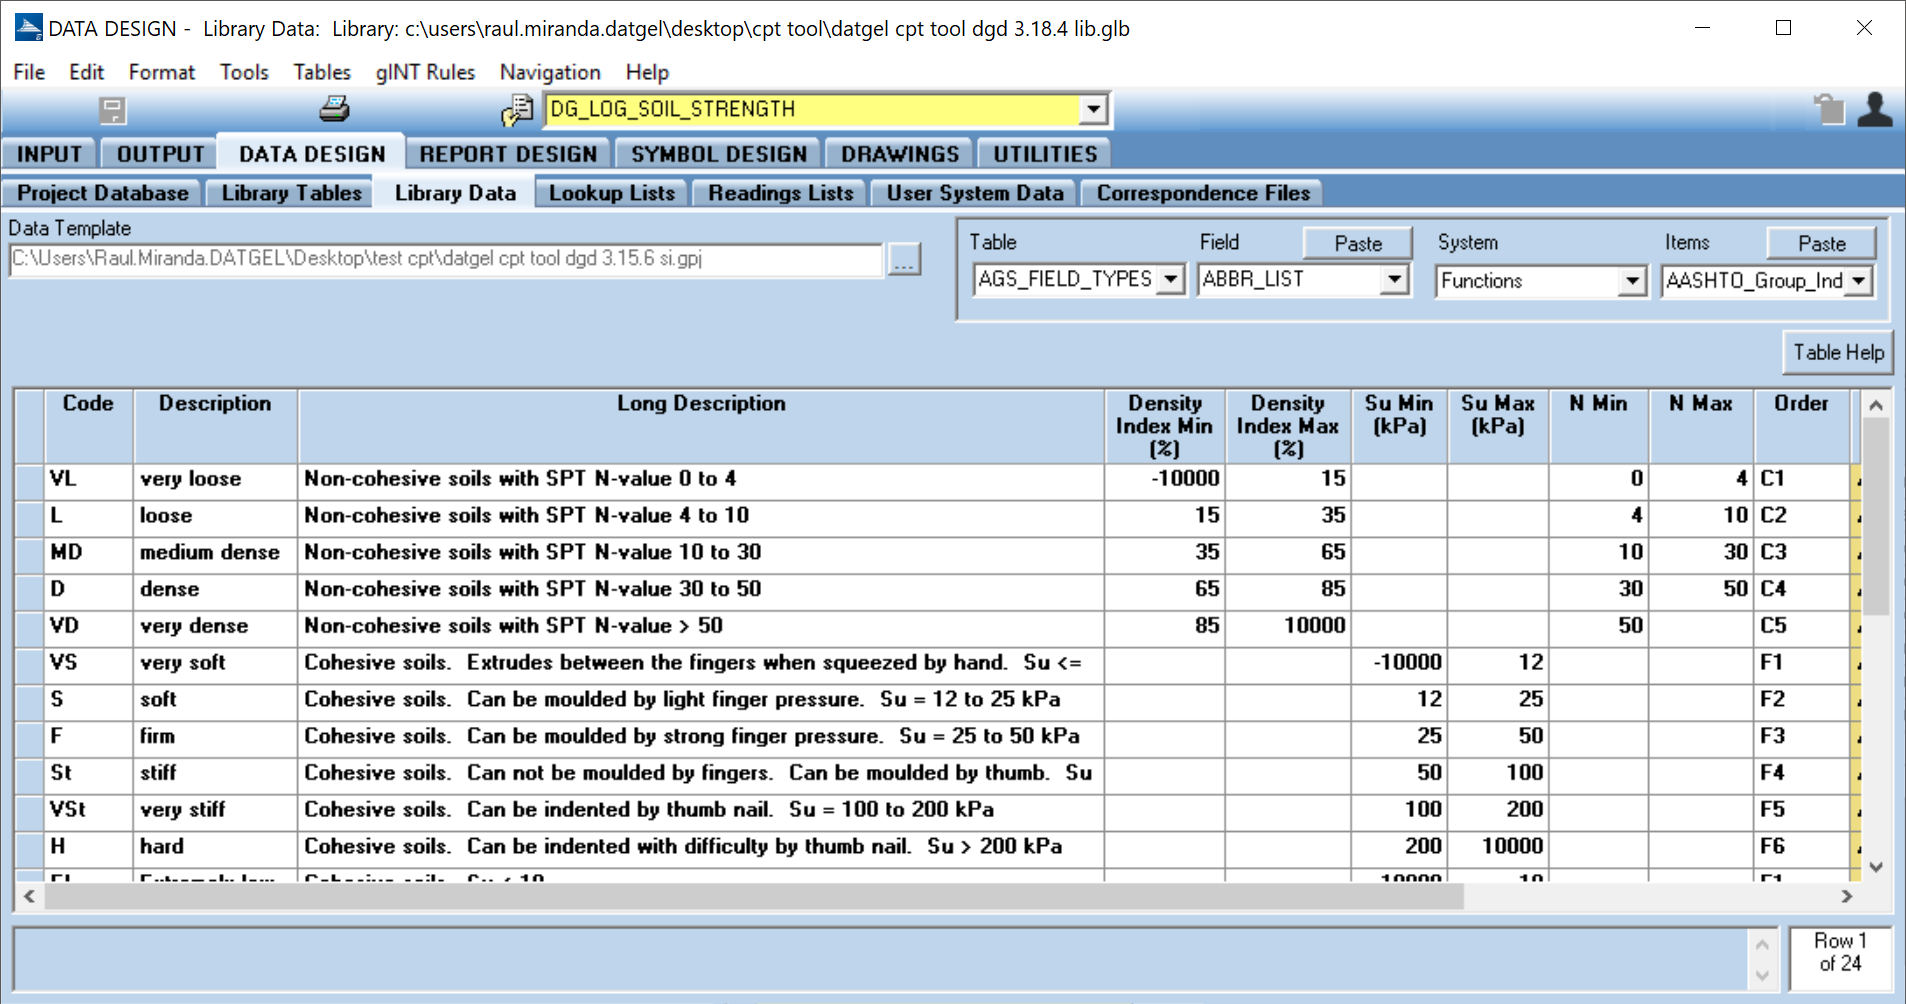Expand the ABBR_LIST Field dropdown
This screenshot has width=1906, height=1004.
1394,280
